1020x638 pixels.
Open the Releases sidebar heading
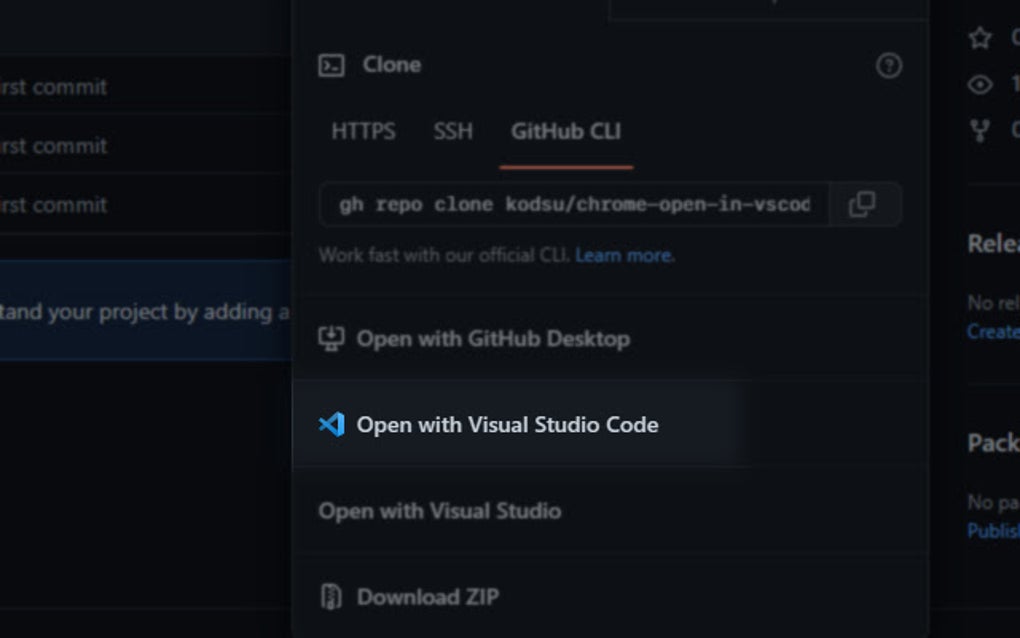click(x=993, y=244)
